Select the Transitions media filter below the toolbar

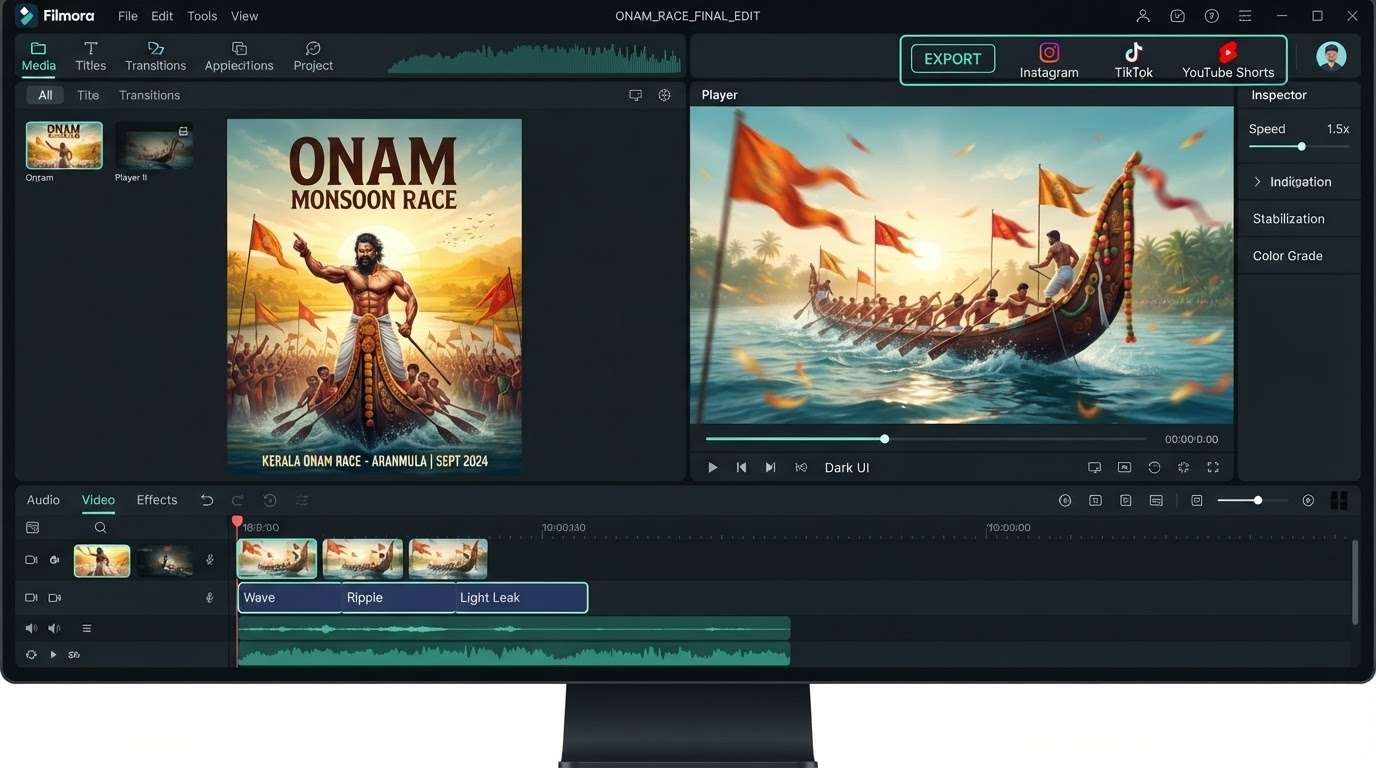(149, 95)
